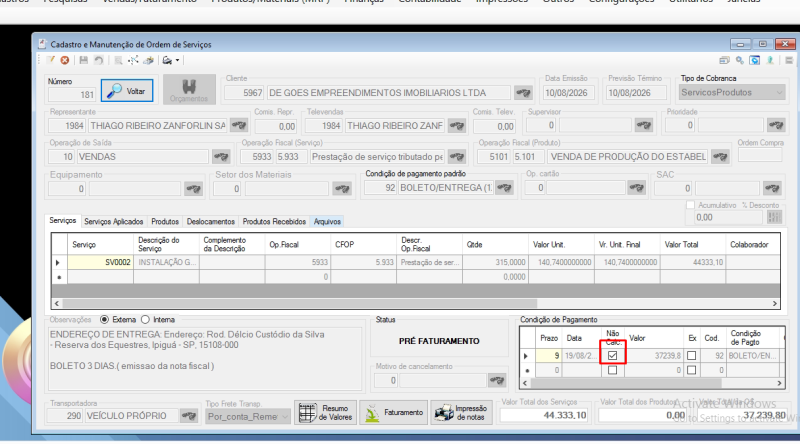Click the % Desconto calculator icon

tap(774, 217)
